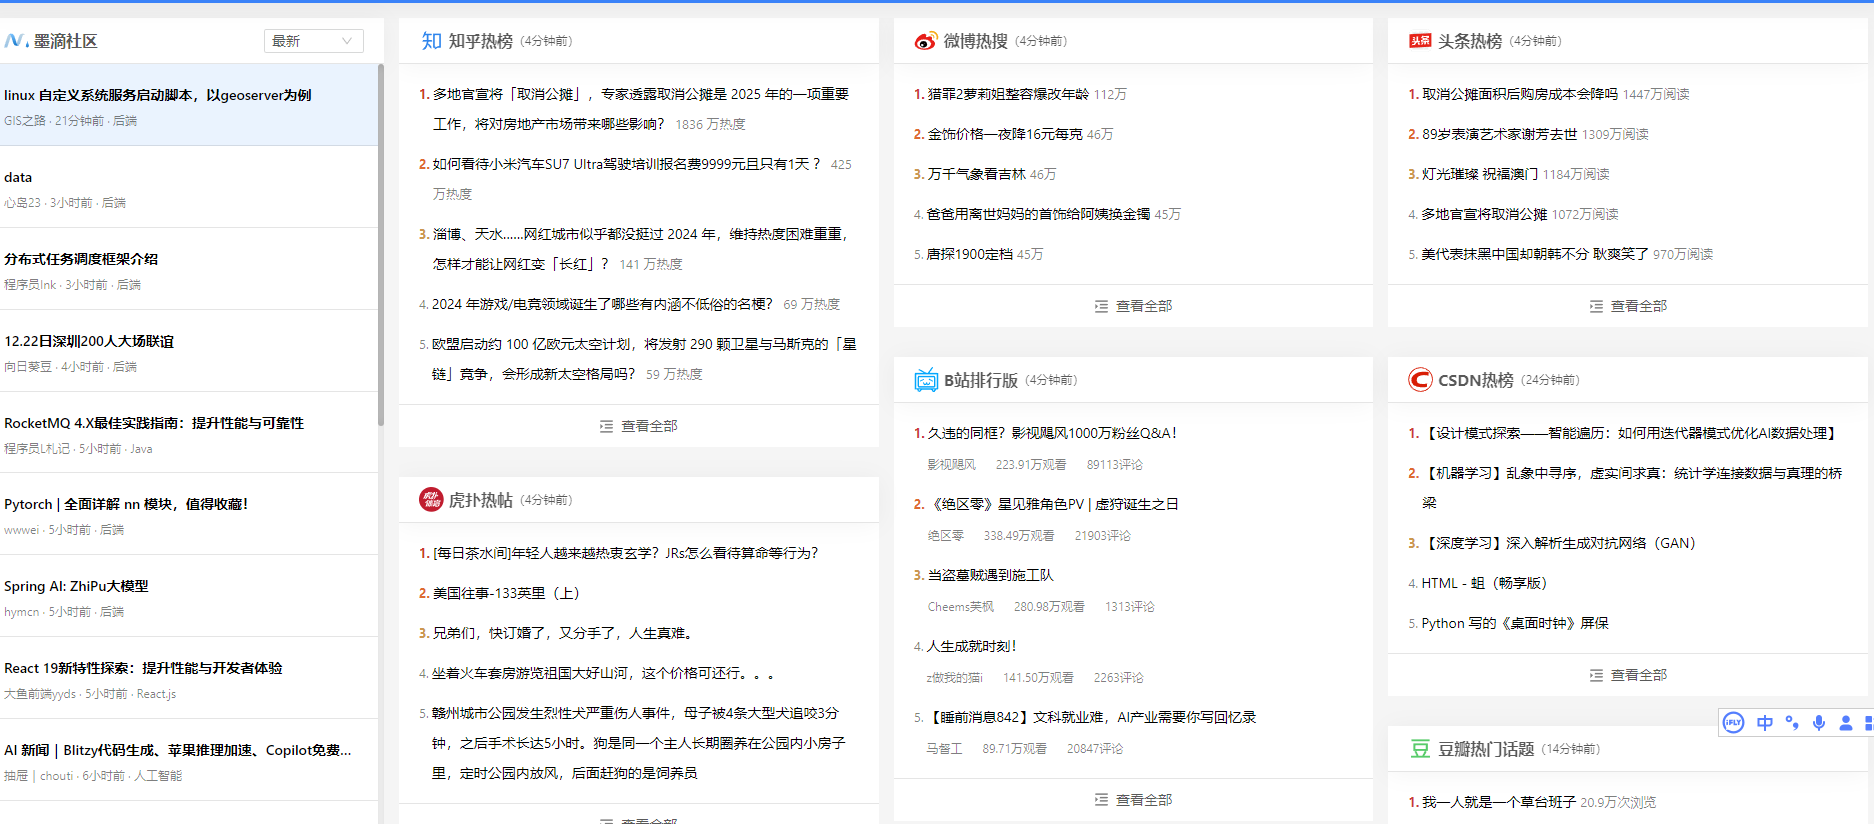Open AI 新闻 Blitzy代码生成 article

click(x=178, y=750)
